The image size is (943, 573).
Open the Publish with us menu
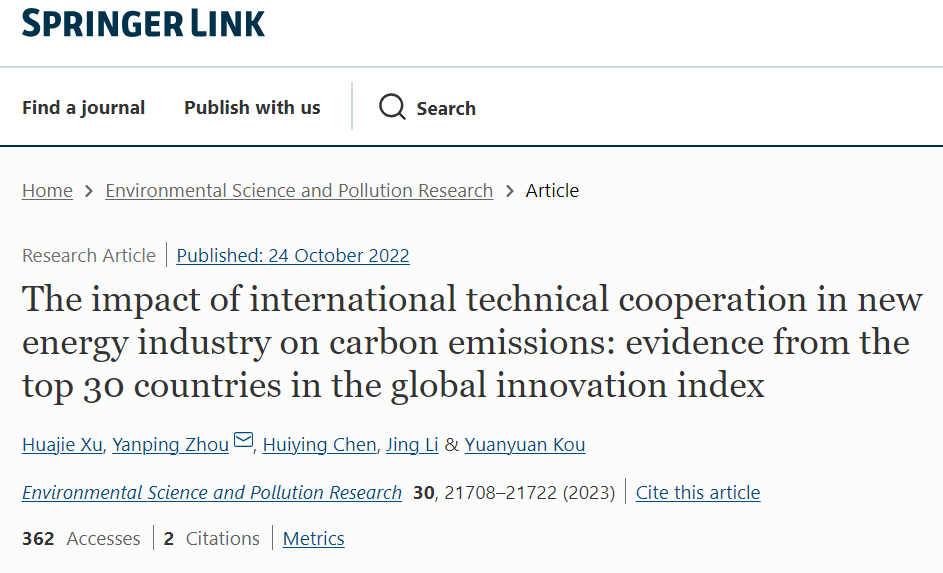point(252,108)
